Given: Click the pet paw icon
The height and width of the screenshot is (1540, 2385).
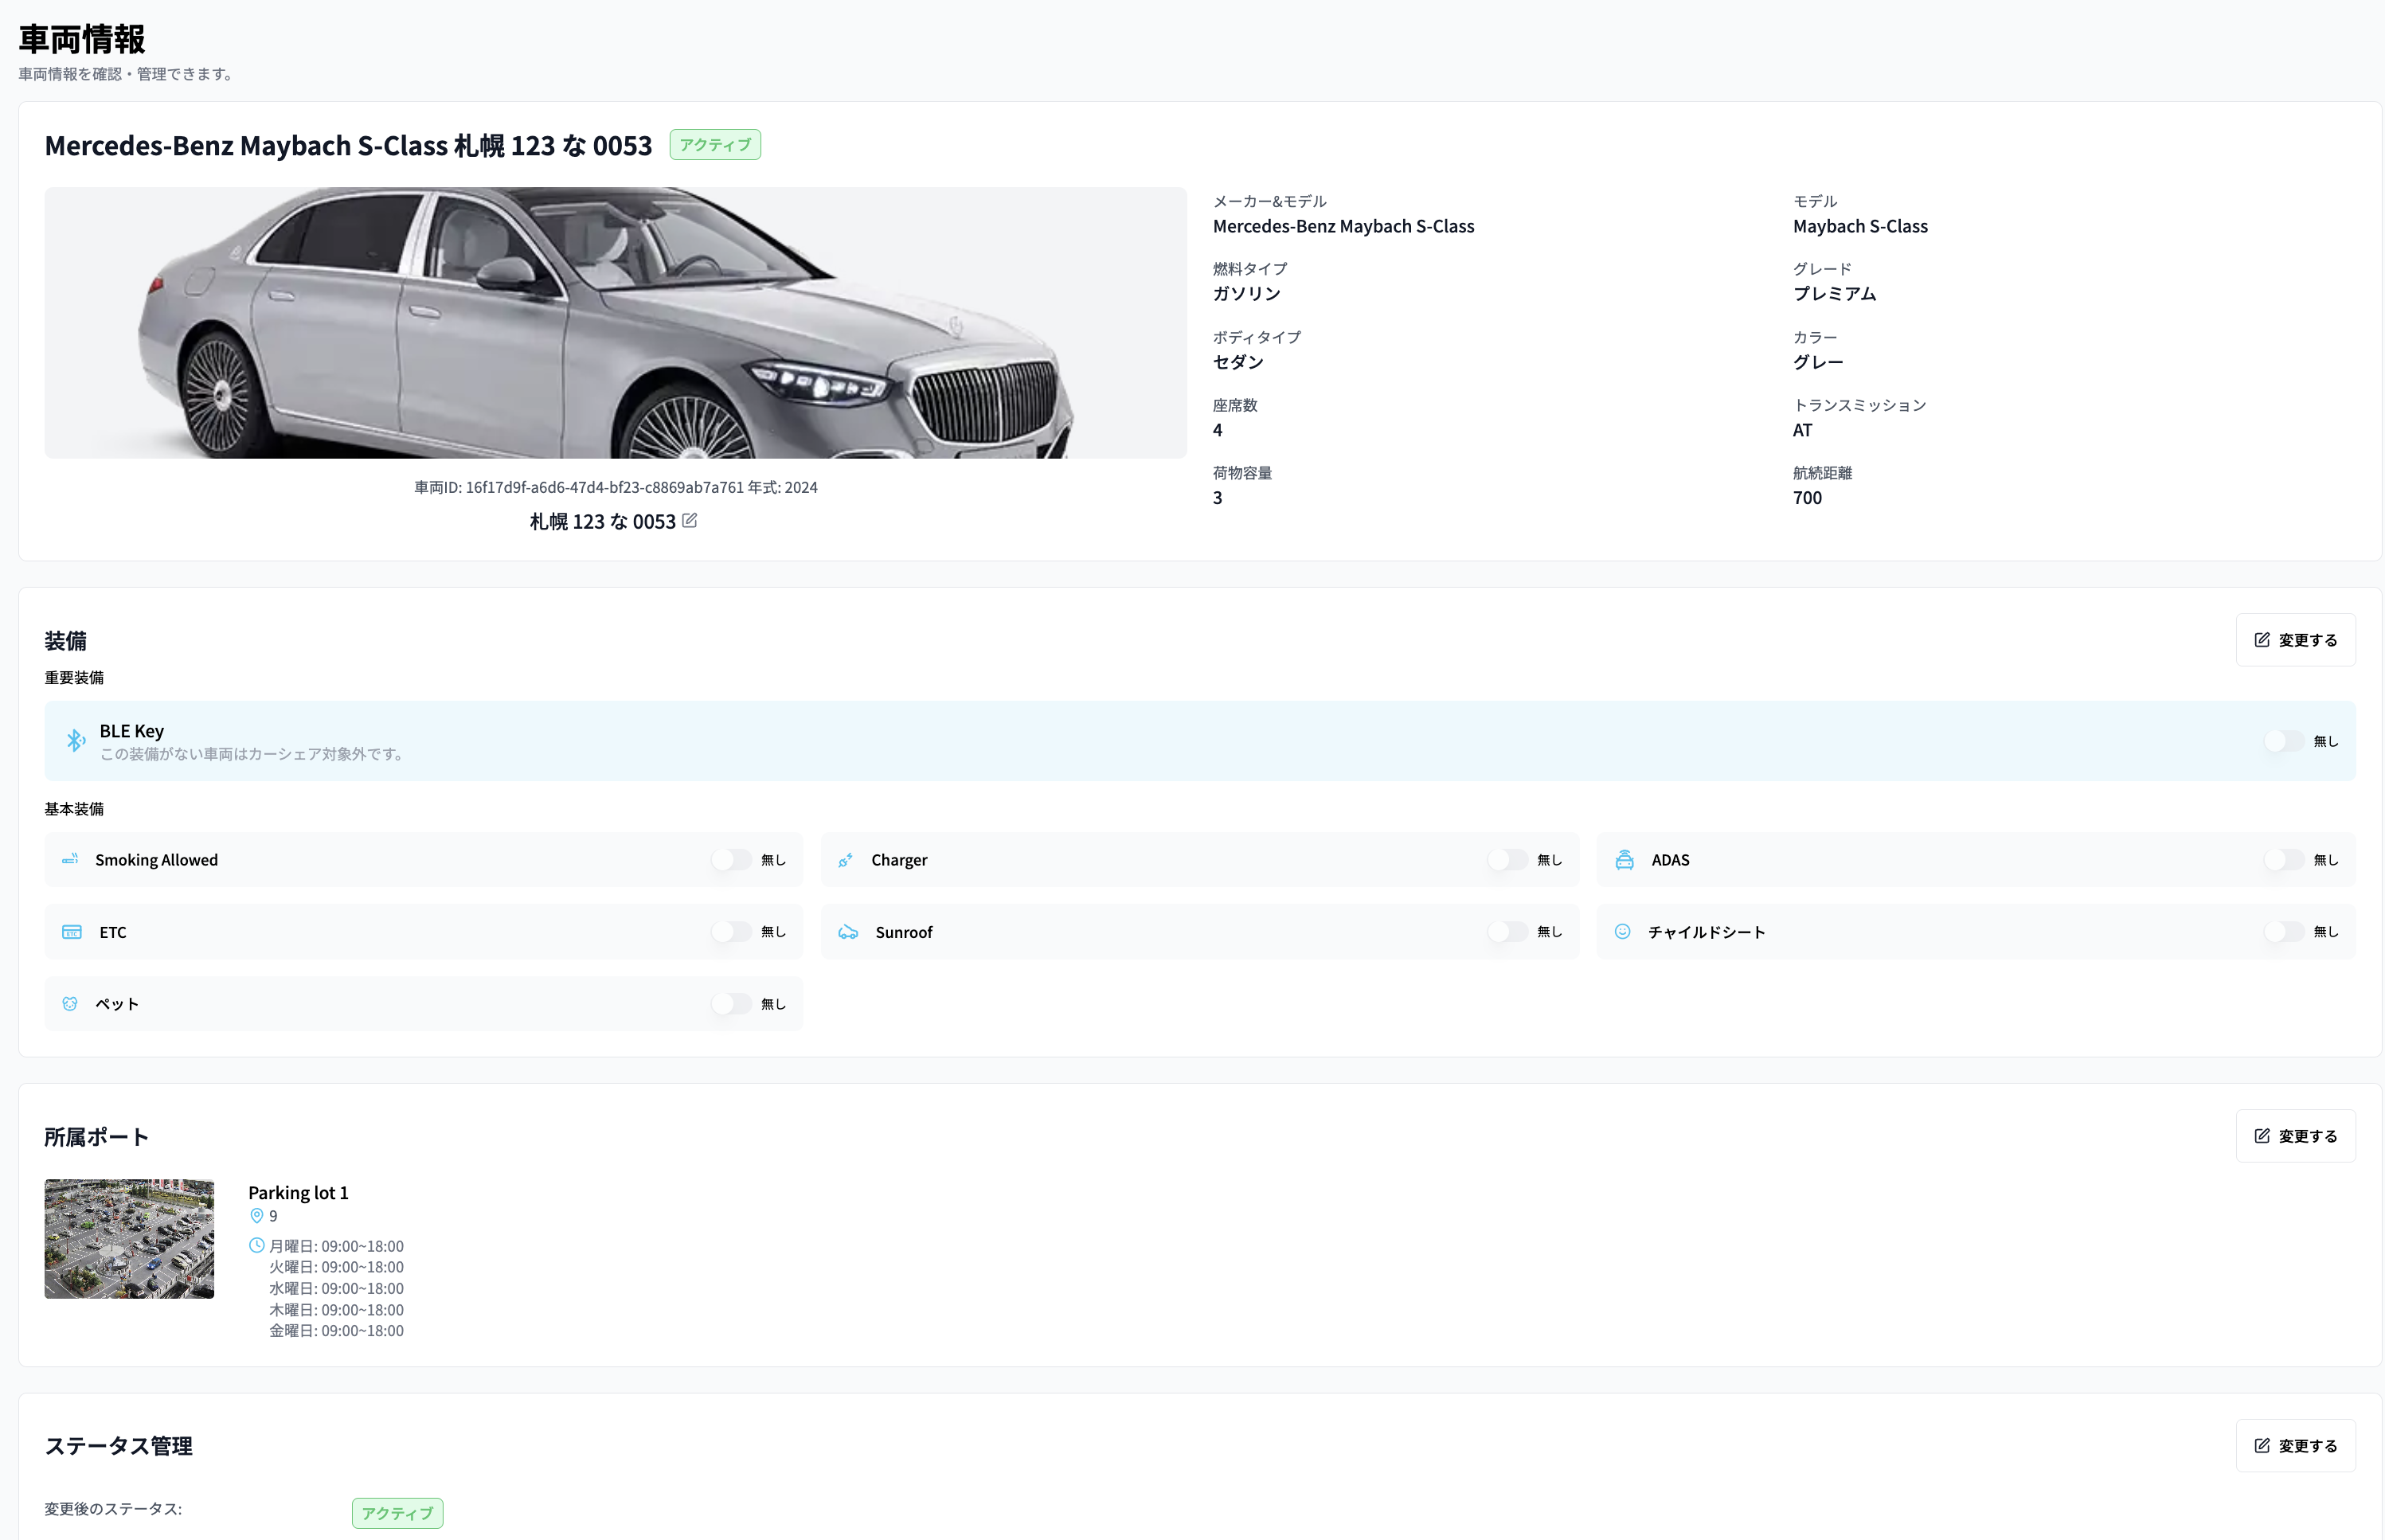Looking at the screenshot, I should pos(70,1004).
